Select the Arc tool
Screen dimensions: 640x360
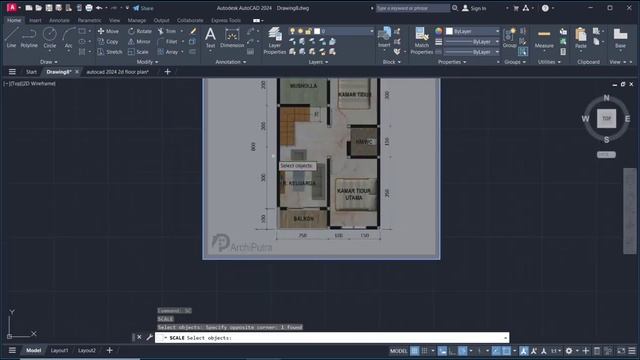(69, 38)
